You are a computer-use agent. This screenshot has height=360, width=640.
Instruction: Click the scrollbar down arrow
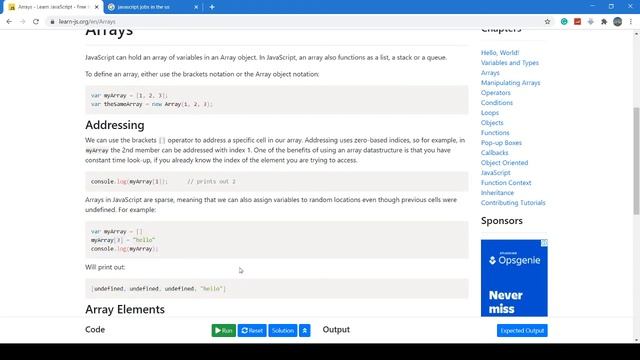[636, 340]
